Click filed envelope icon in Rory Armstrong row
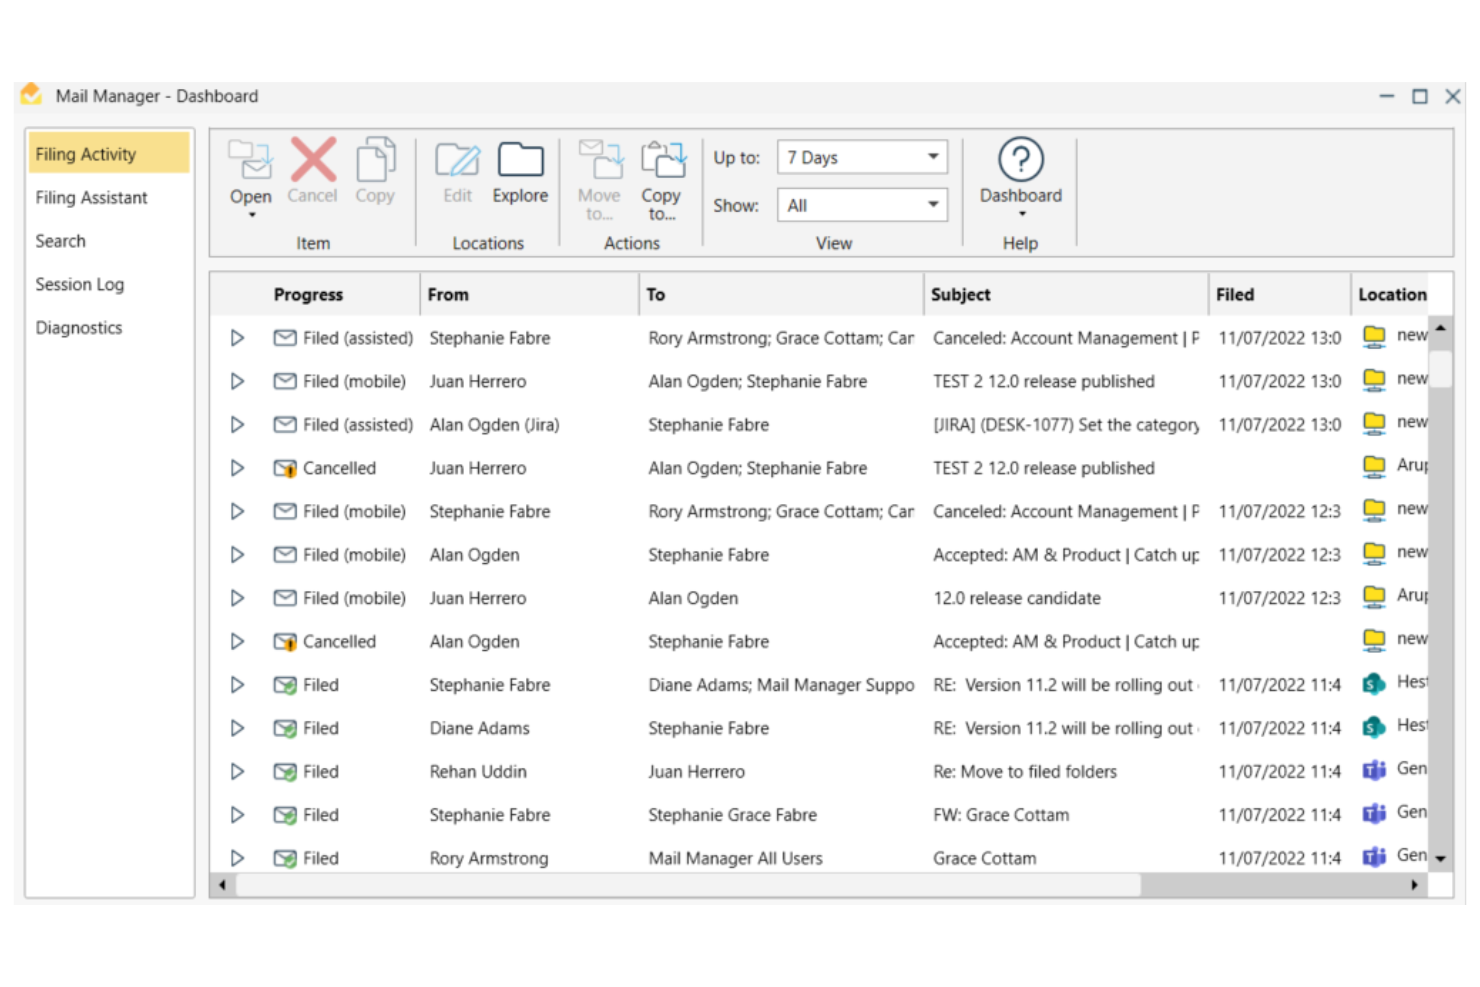 click(285, 858)
